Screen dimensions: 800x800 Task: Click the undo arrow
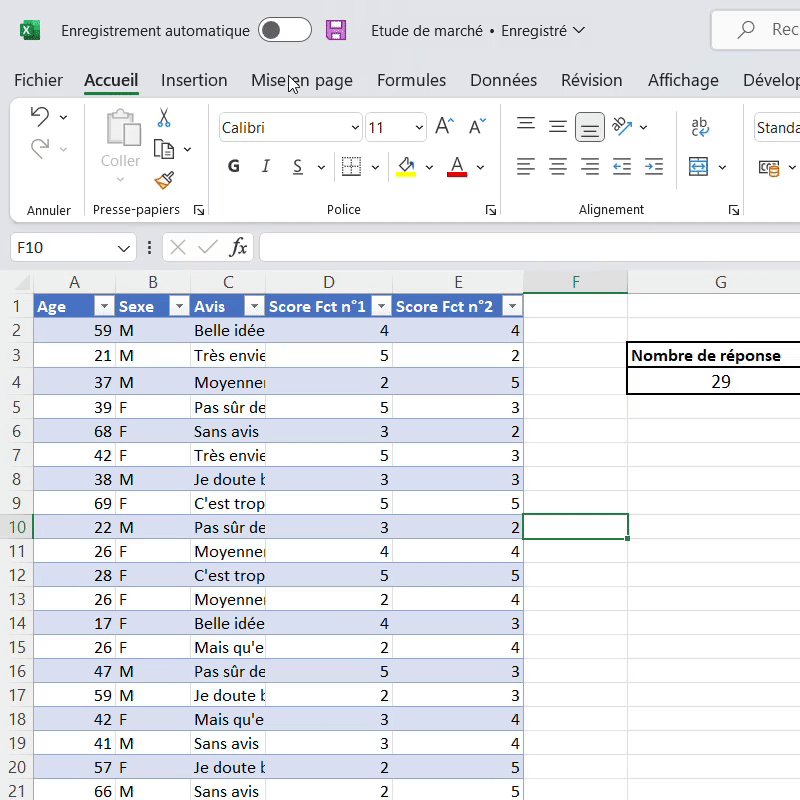tap(41, 117)
